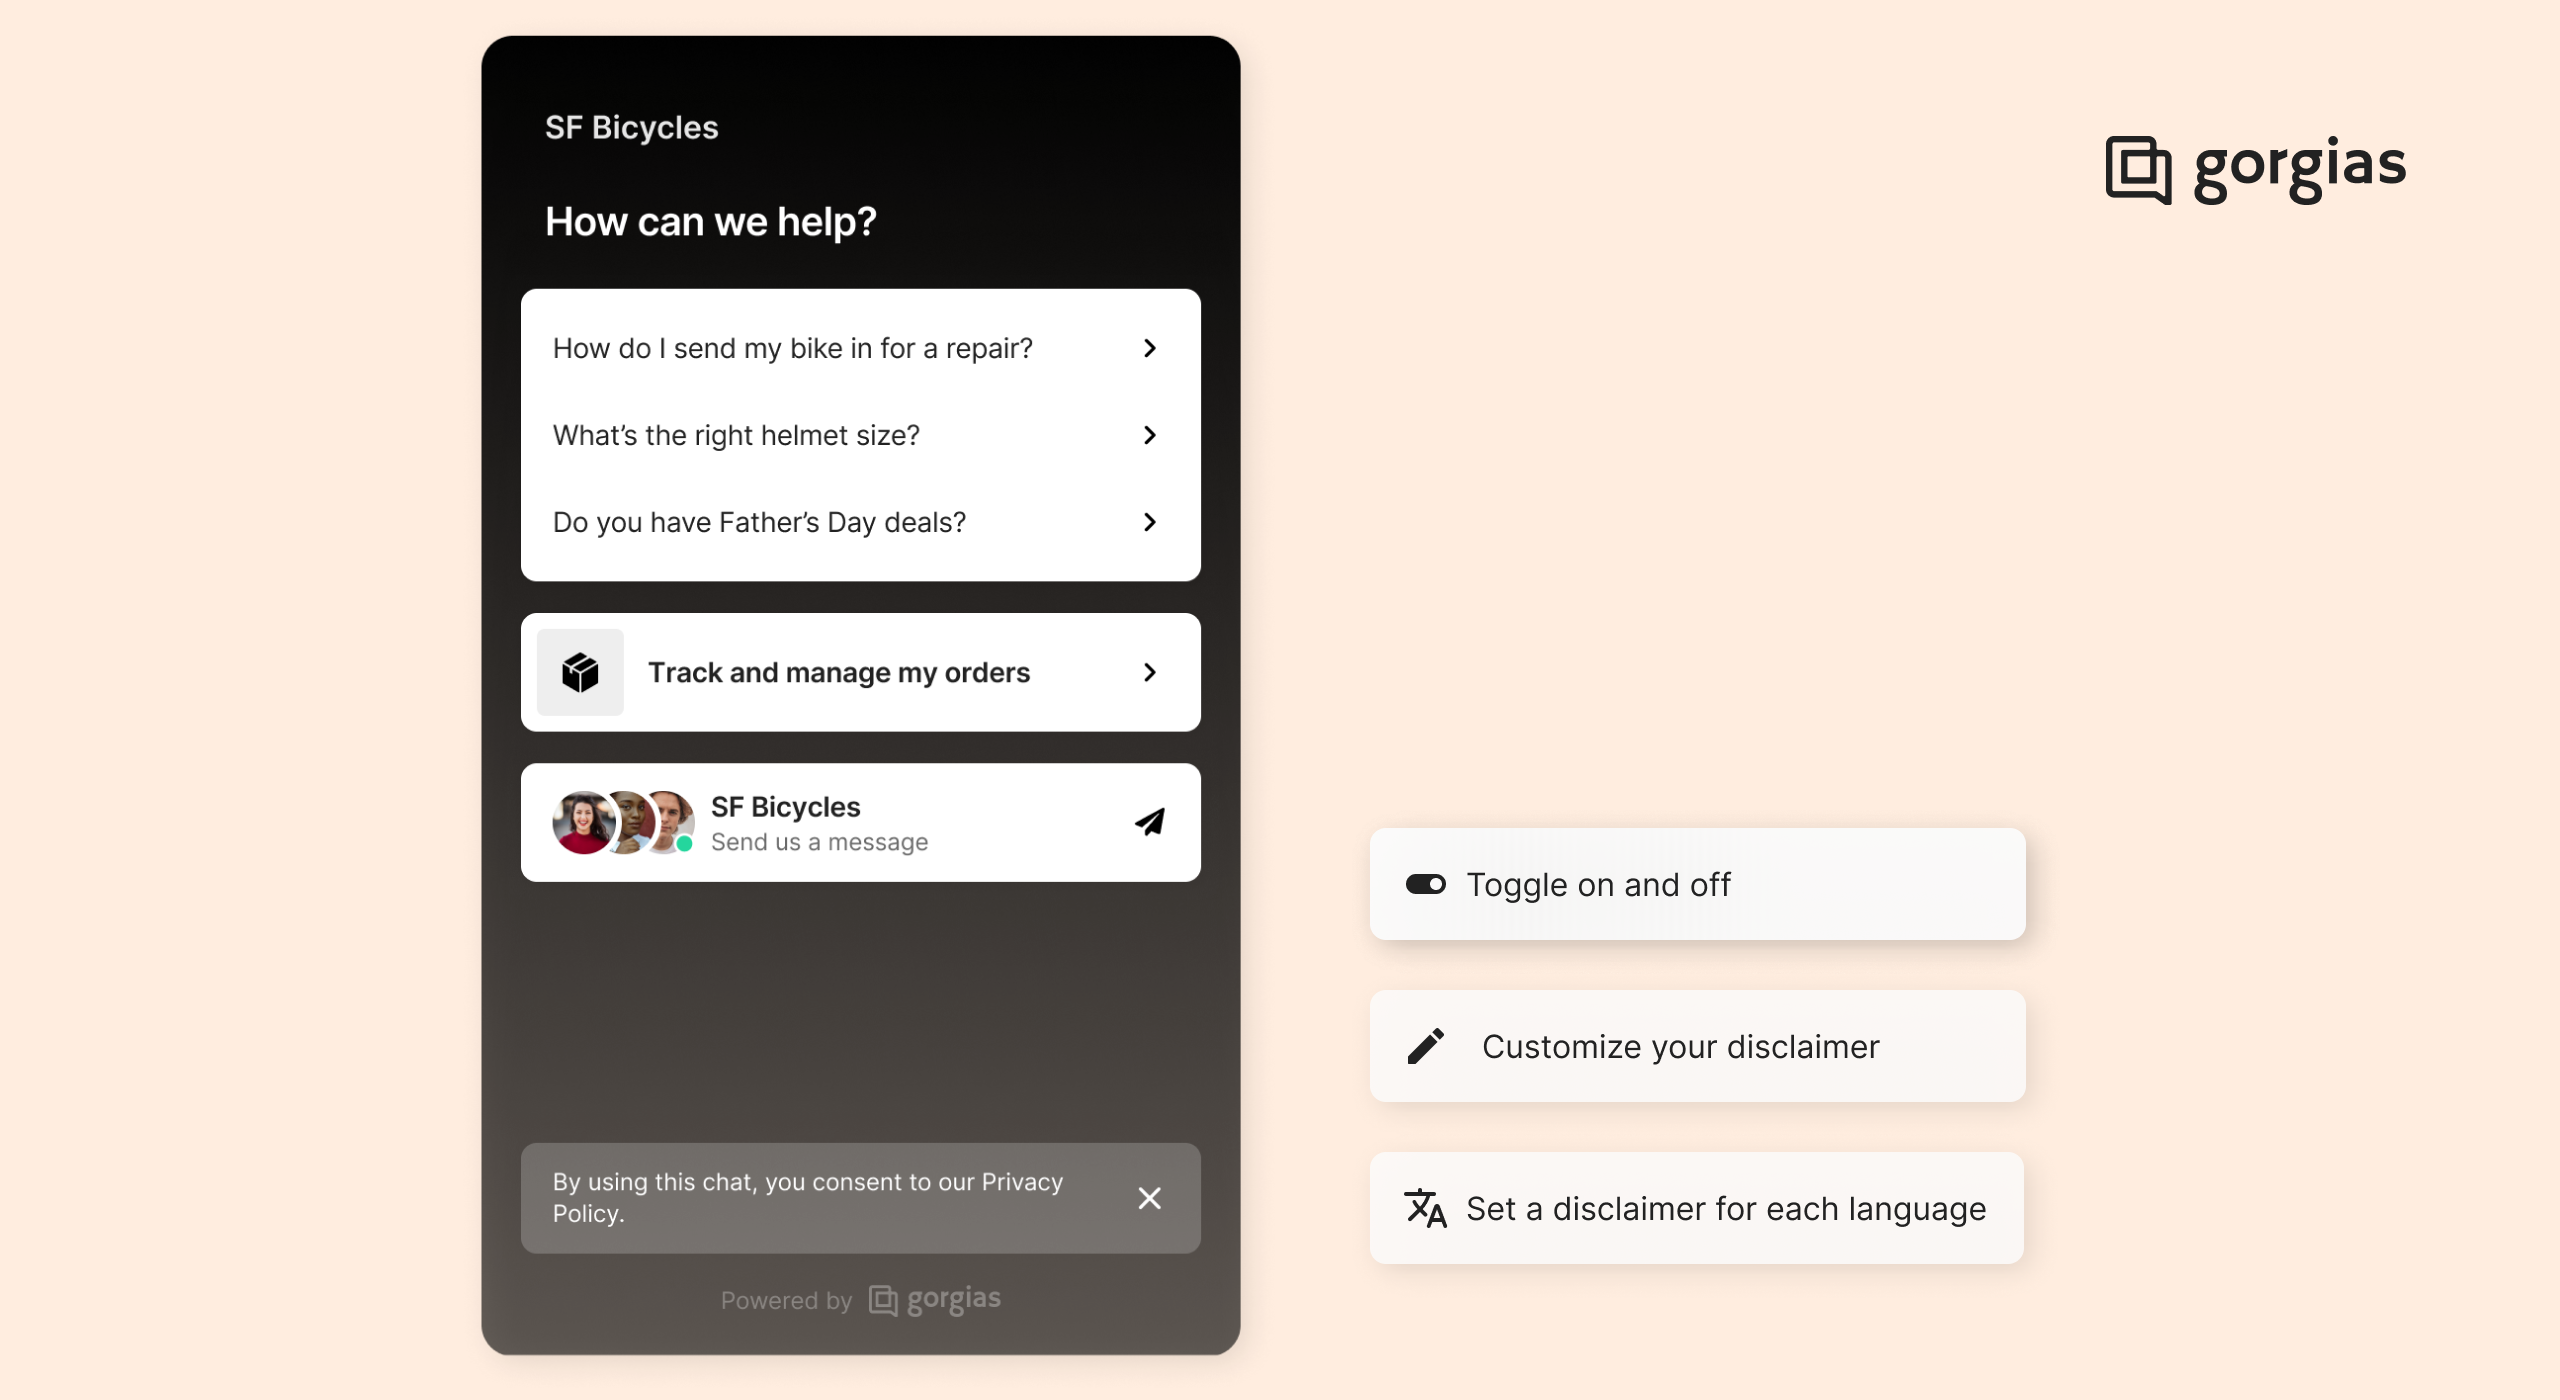
Task: Select Send us a message option
Action: coord(859,822)
